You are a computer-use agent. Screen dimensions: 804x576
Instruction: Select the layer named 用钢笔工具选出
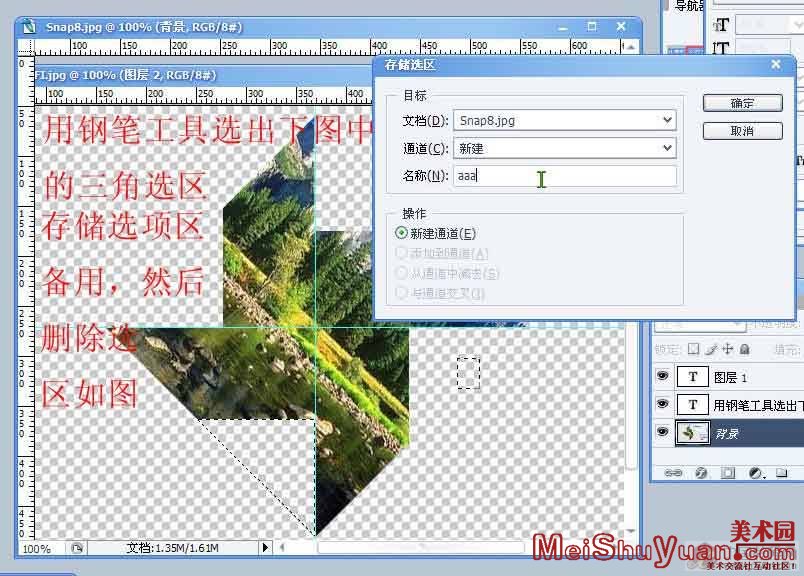pyautogui.click(x=758, y=405)
